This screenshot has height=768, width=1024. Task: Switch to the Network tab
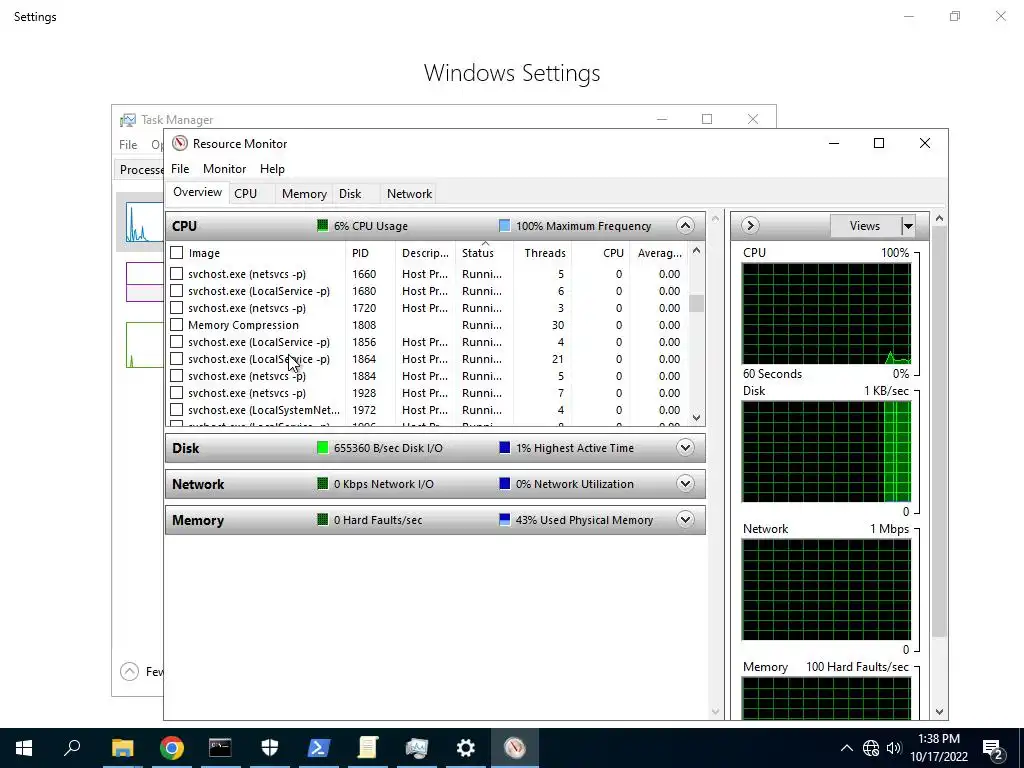click(x=409, y=193)
